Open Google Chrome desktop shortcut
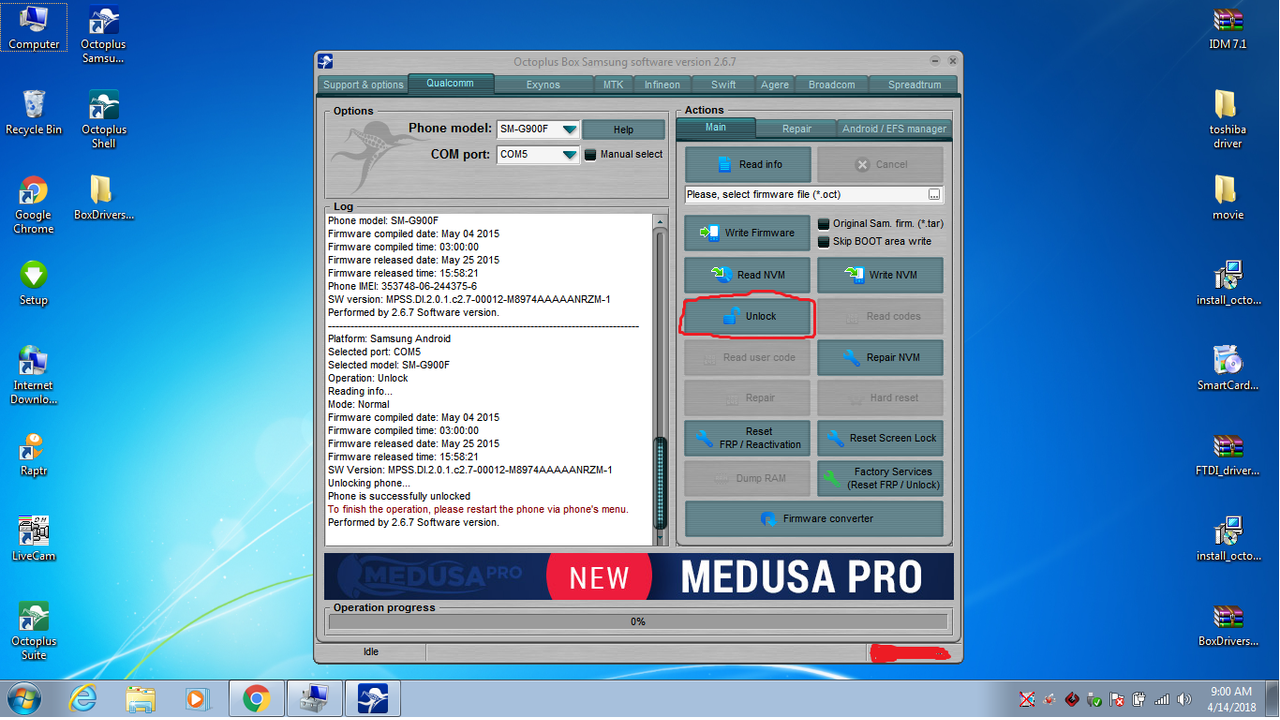The height and width of the screenshot is (720, 1280). point(34,206)
